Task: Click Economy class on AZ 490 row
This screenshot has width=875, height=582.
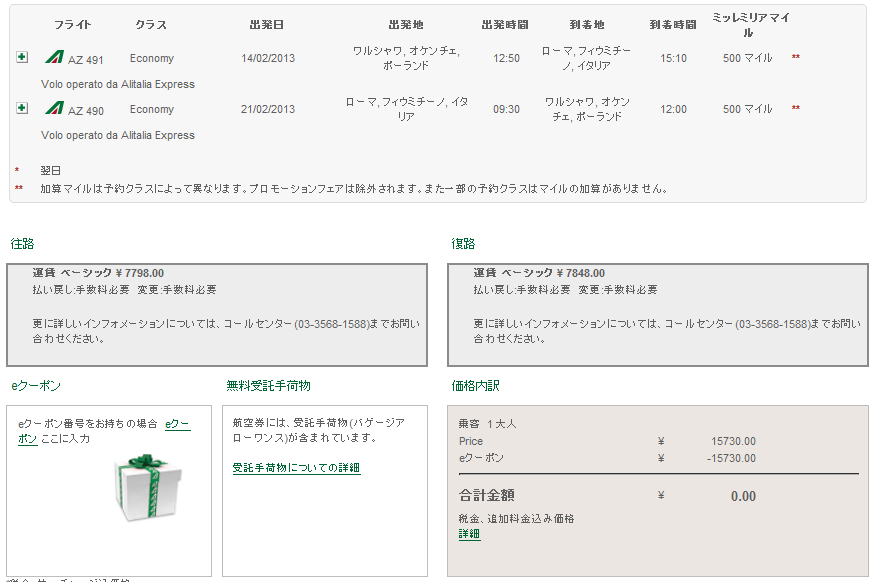Action: point(152,109)
